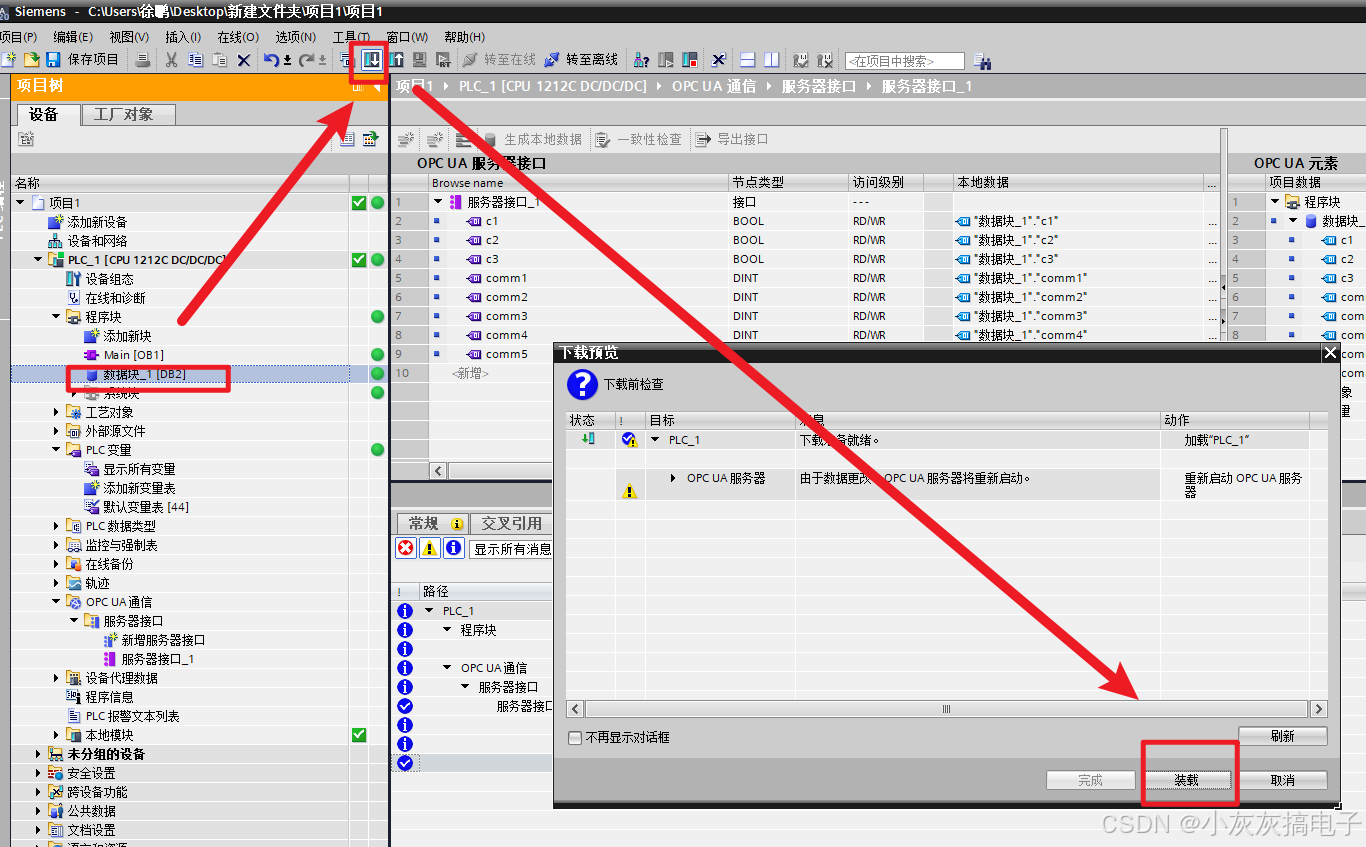Screen dimensions: 1366x847
Task: Open 设备组态 device configuration
Action: click(x=100, y=279)
